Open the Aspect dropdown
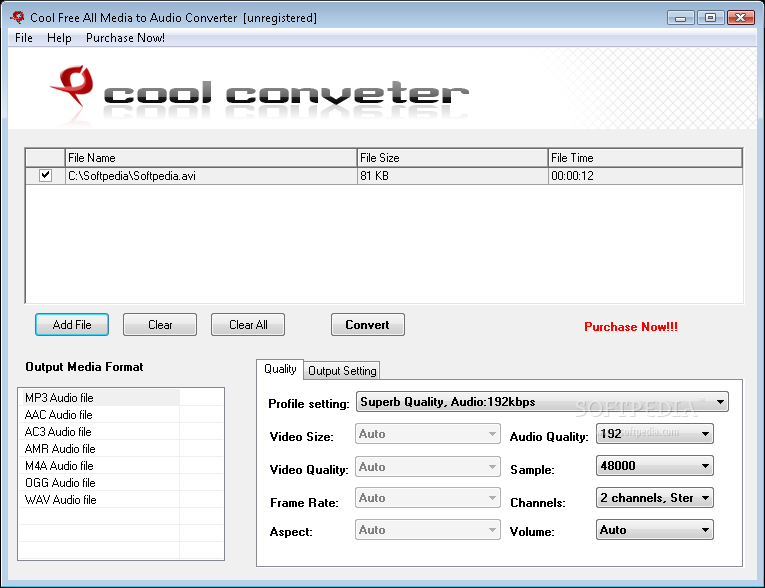Screen dimensions: 765x588 (x=428, y=530)
